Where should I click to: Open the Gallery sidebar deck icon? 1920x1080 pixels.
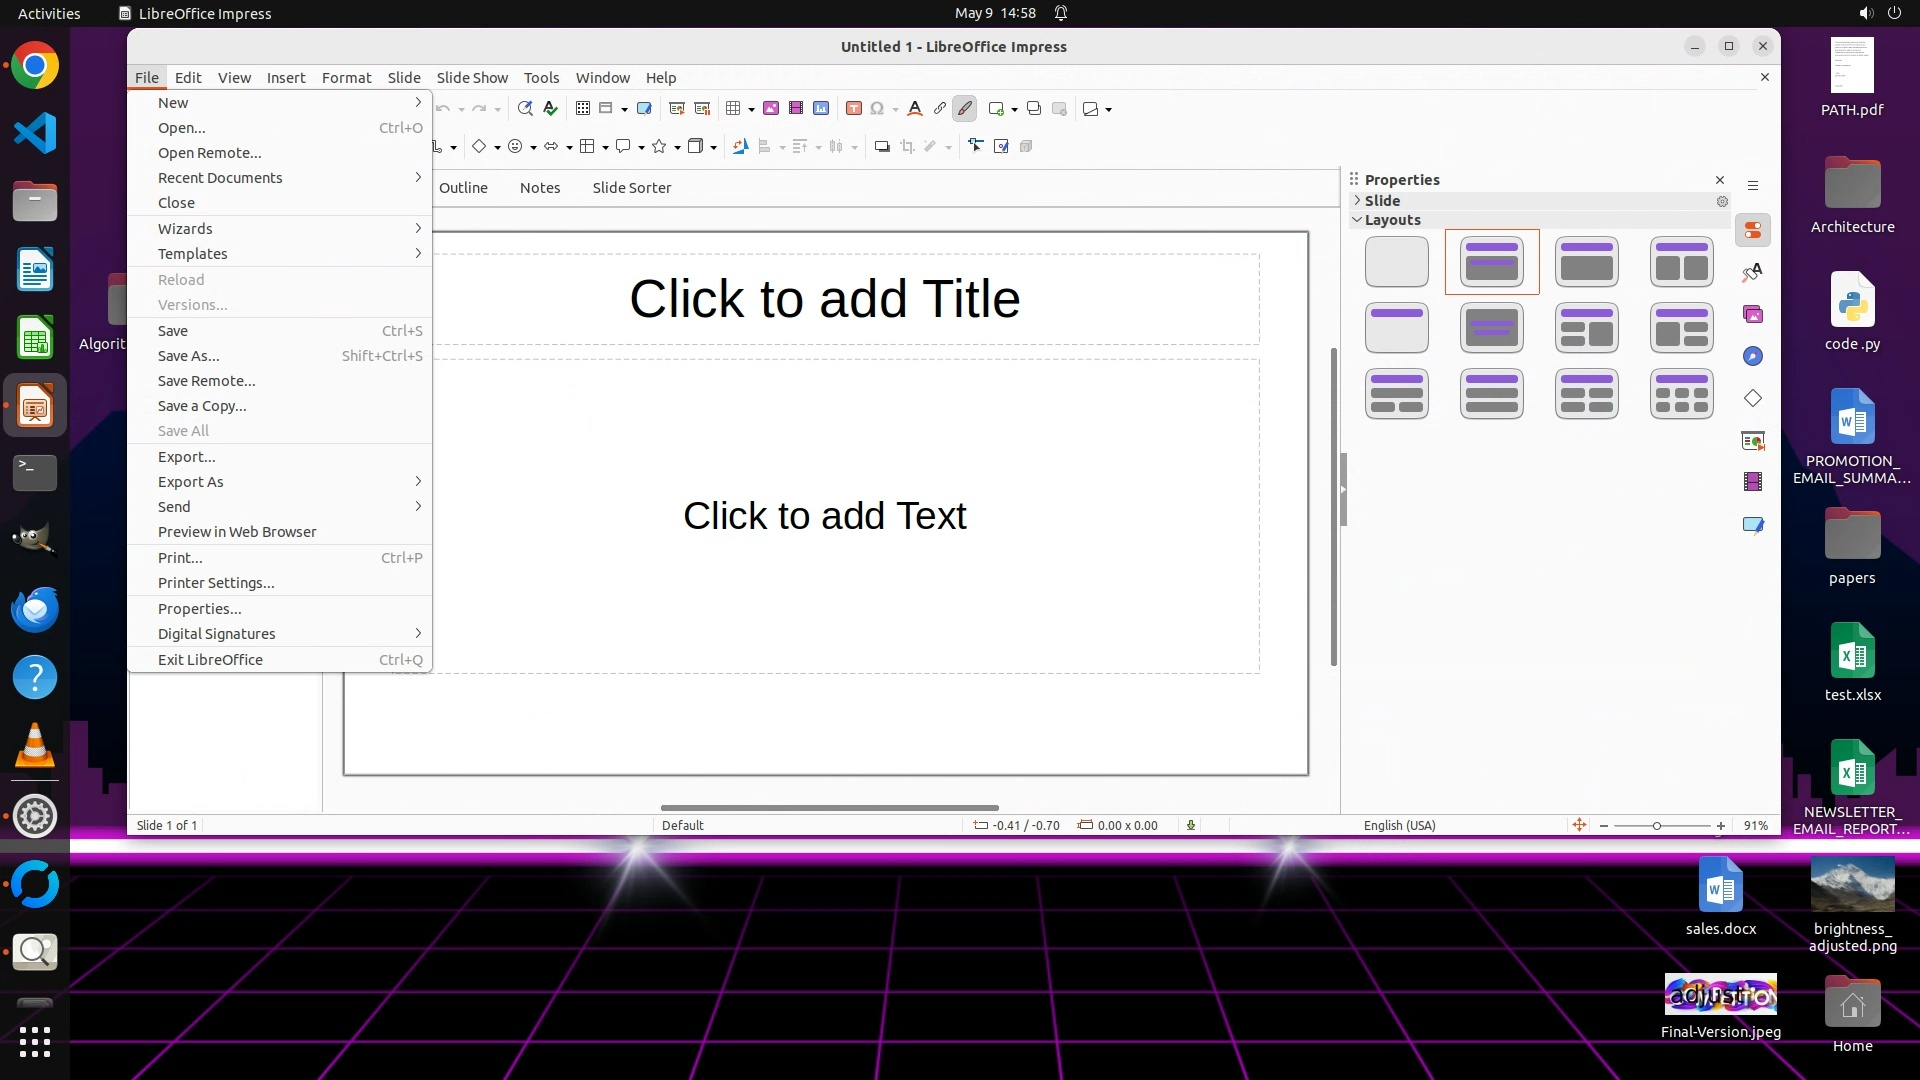1753,315
